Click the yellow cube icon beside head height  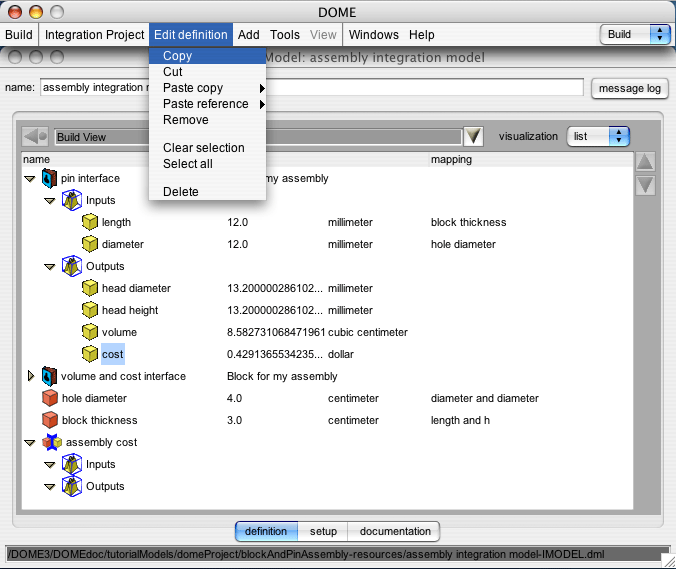pos(90,310)
